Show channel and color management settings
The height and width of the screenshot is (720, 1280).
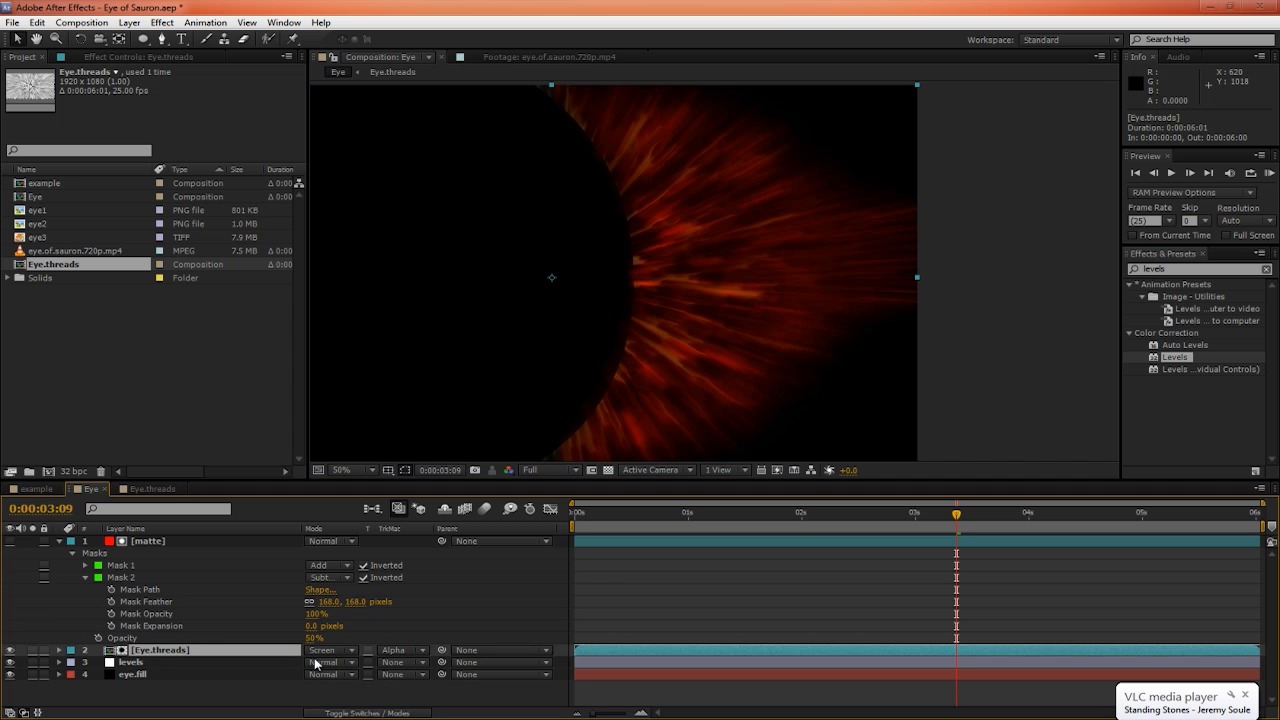tap(508, 470)
